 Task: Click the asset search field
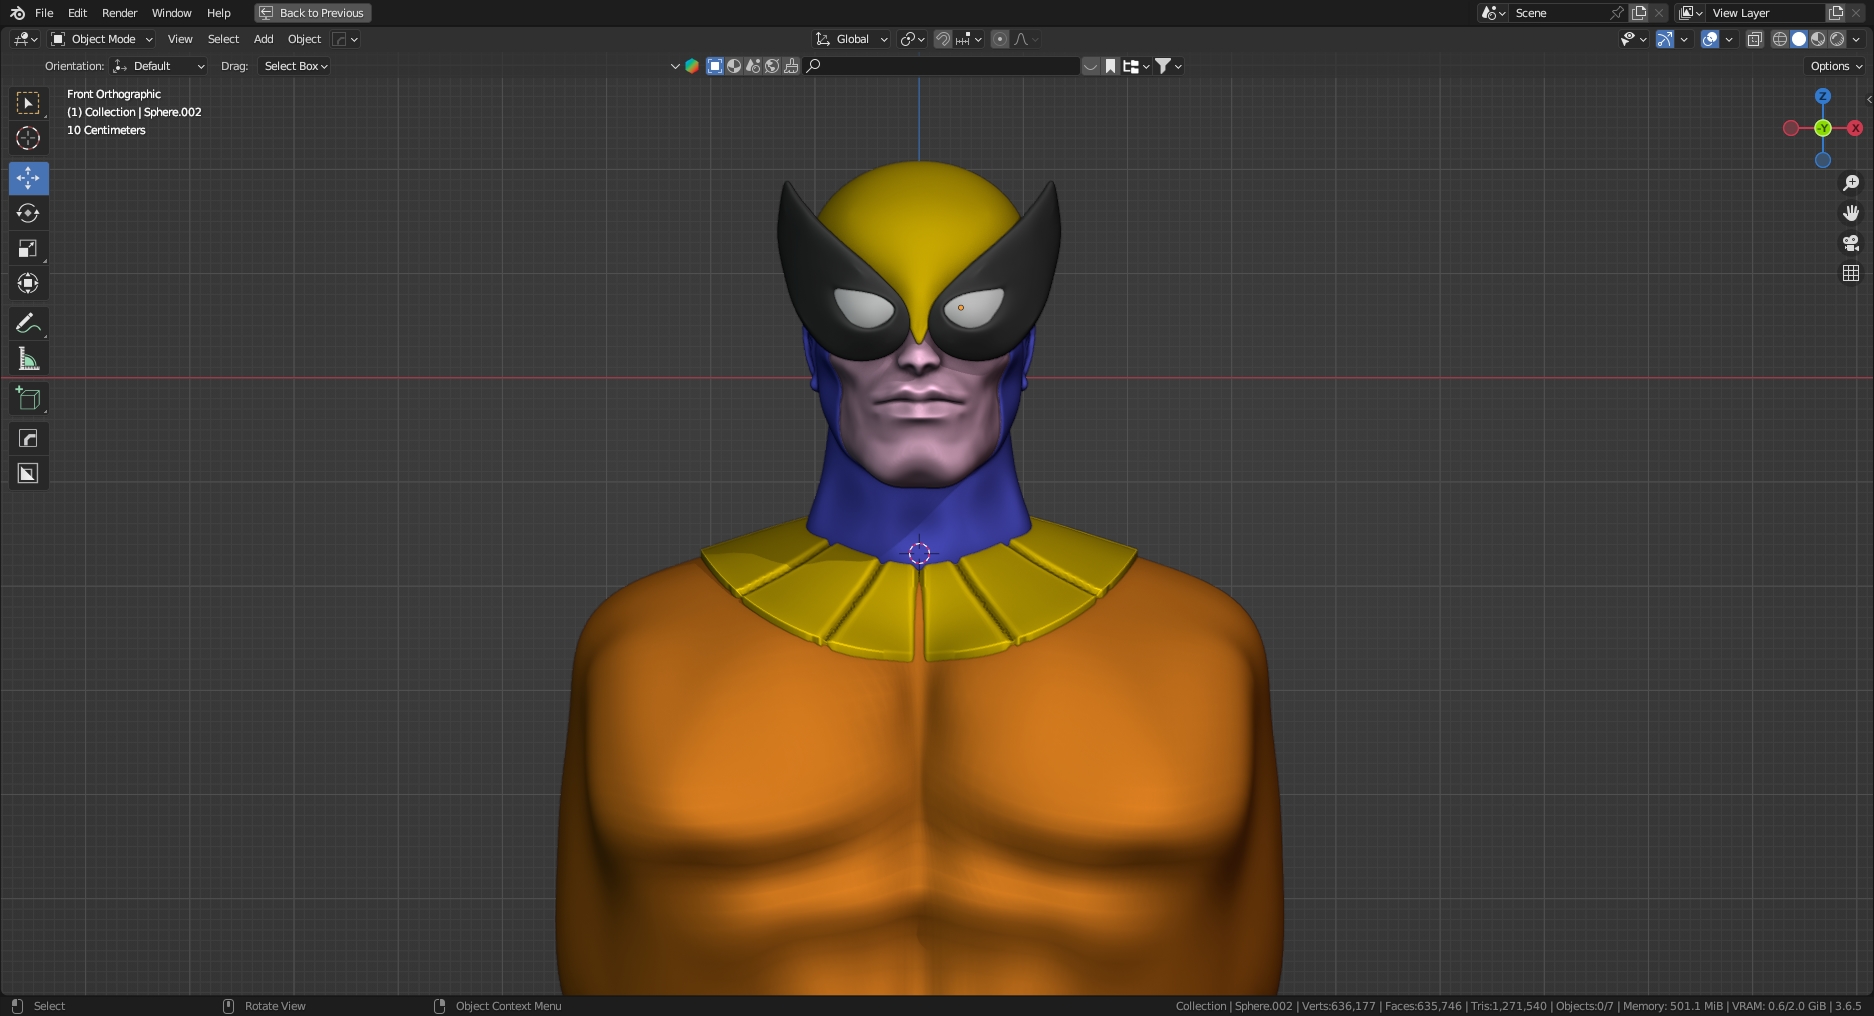pos(942,66)
